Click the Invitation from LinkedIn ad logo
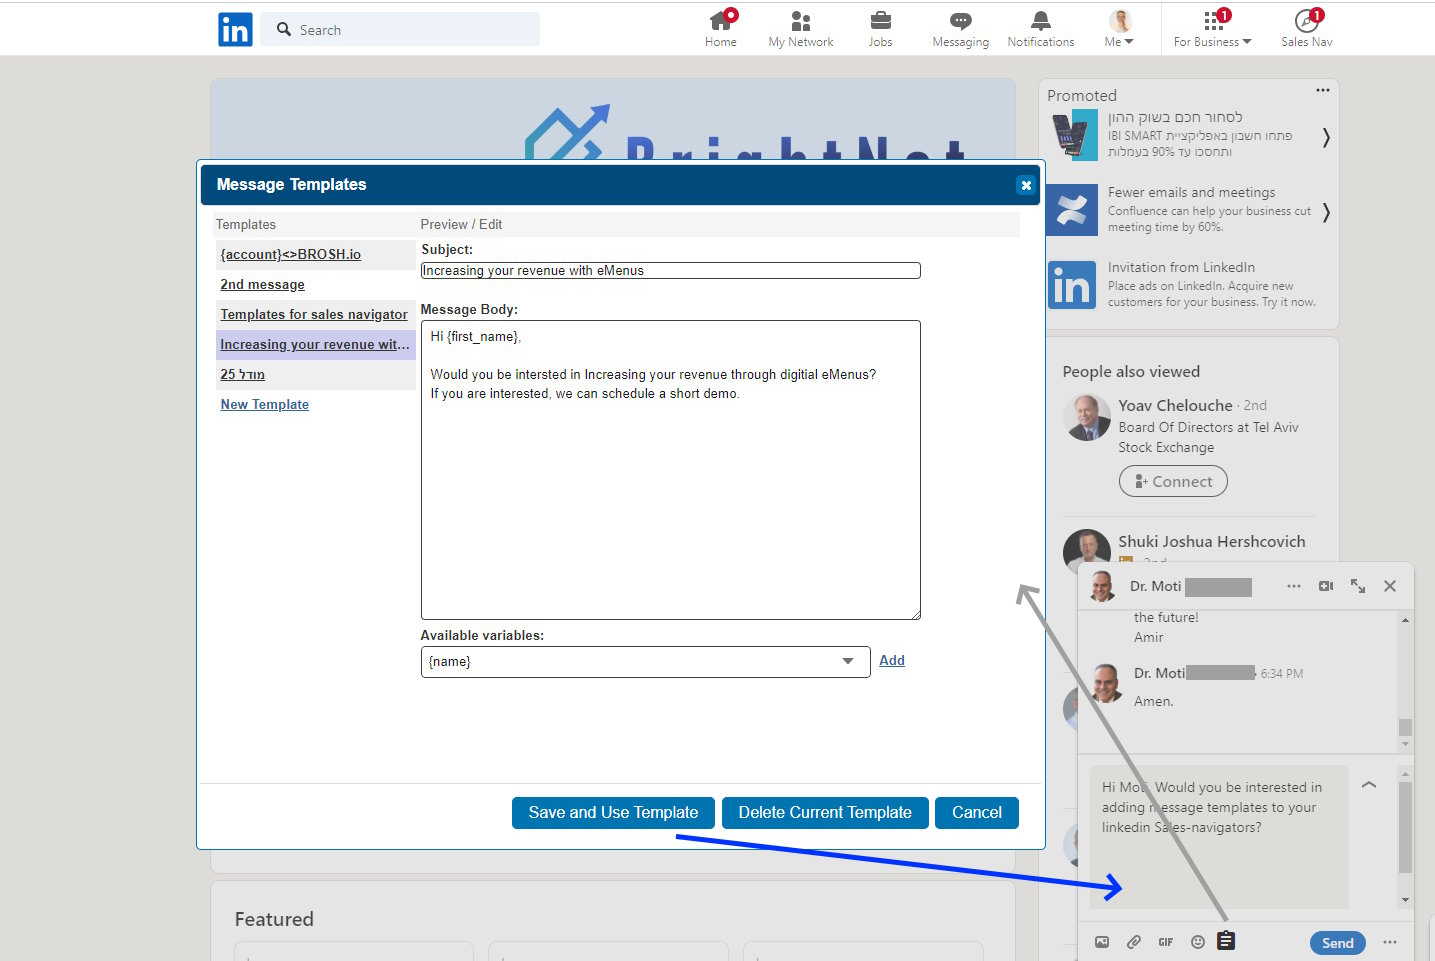 coord(1072,285)
